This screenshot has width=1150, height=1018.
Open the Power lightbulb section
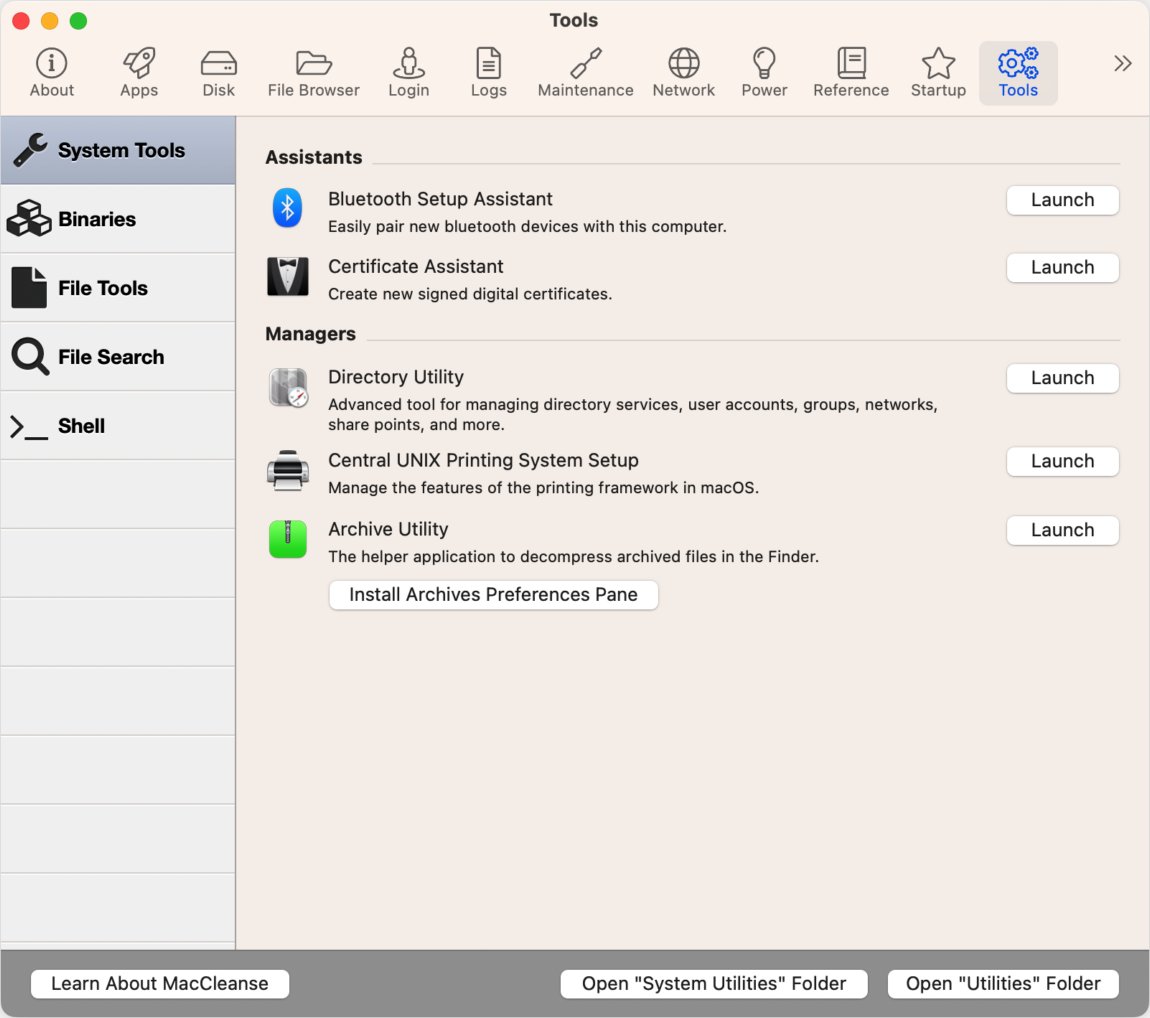[x=764, y=73]
